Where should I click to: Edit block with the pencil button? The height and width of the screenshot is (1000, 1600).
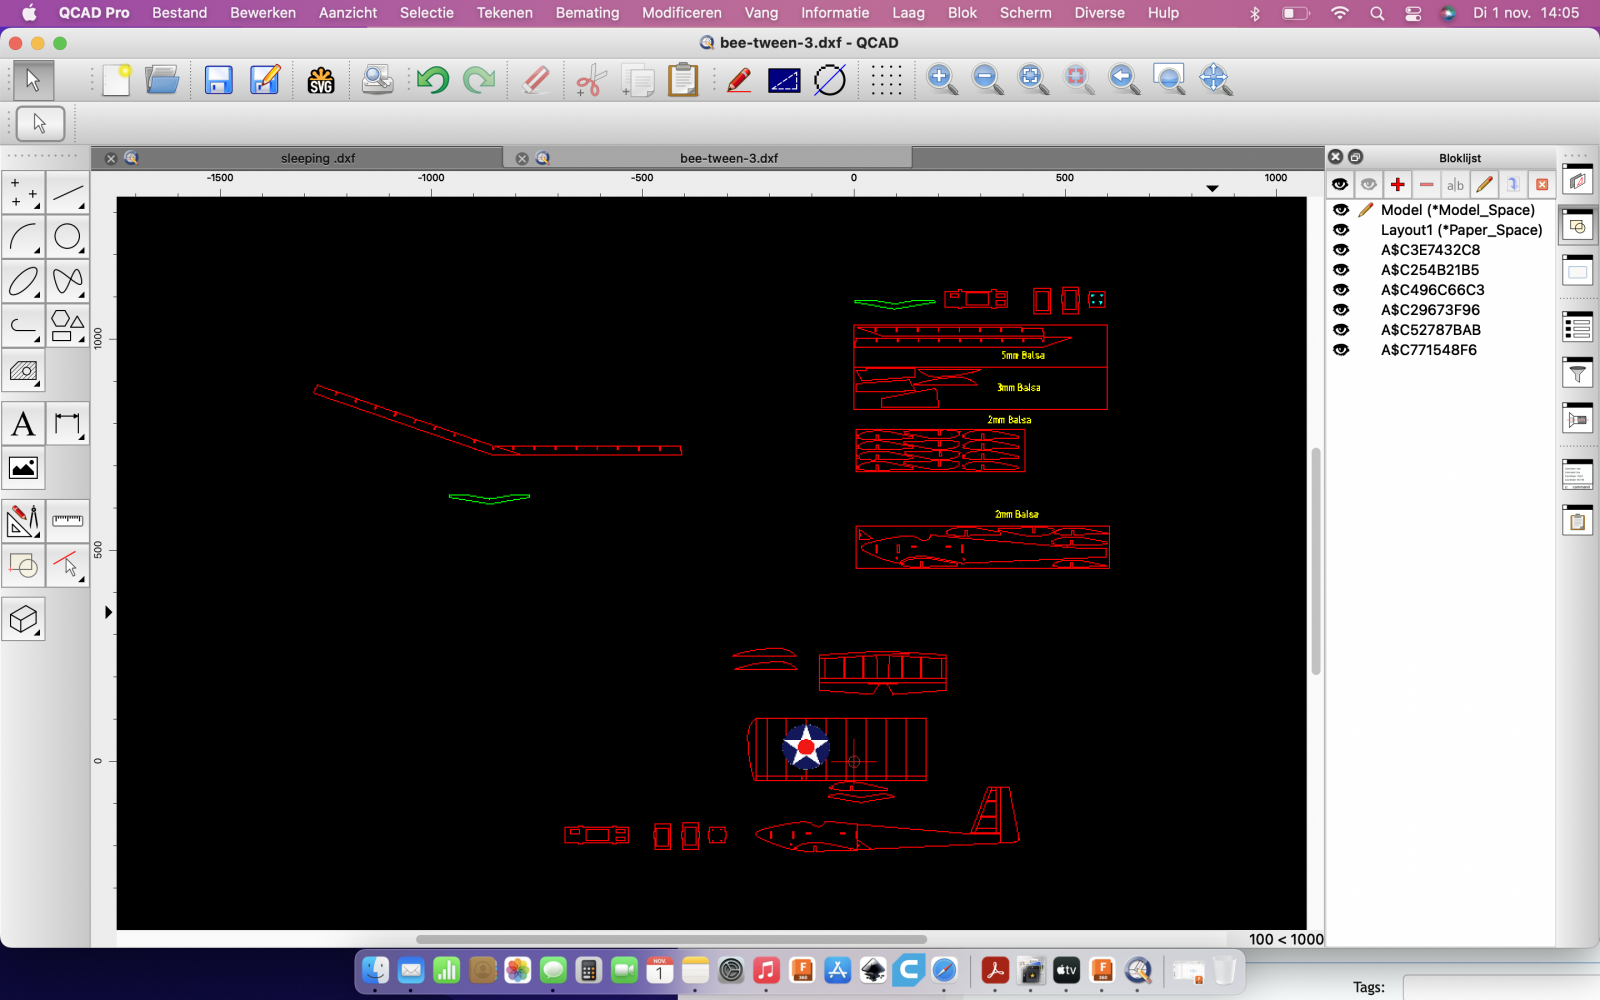tap(1485, 184)
